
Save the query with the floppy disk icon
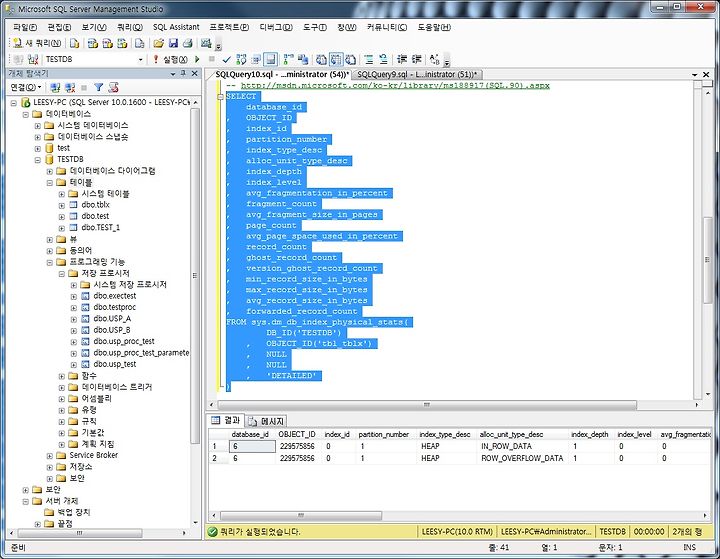[173, 43]
